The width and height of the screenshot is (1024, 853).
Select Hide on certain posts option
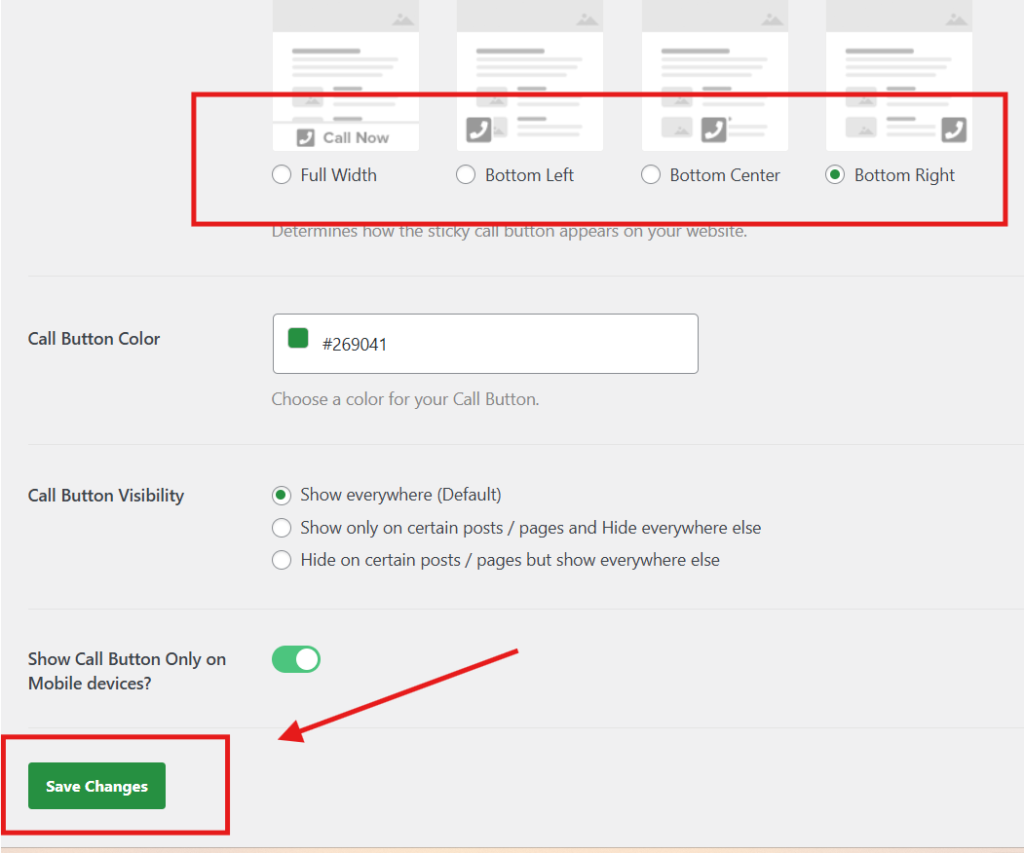point(282,560)
